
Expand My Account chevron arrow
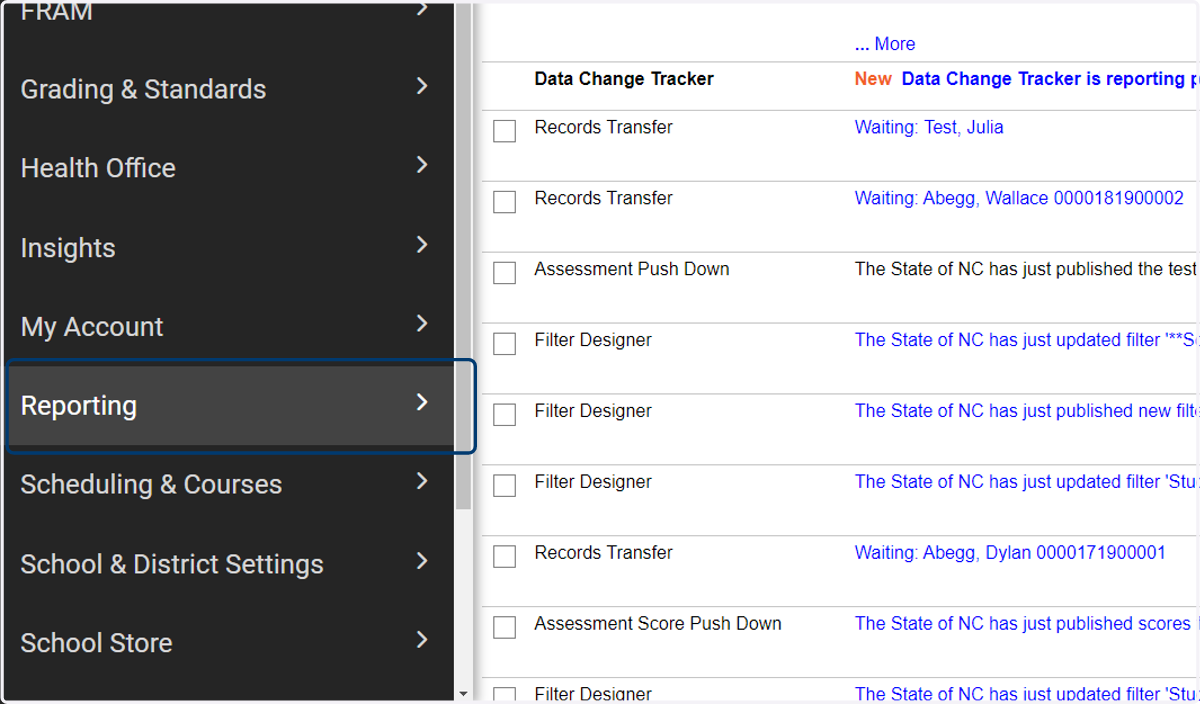click(x=422, y=323)
